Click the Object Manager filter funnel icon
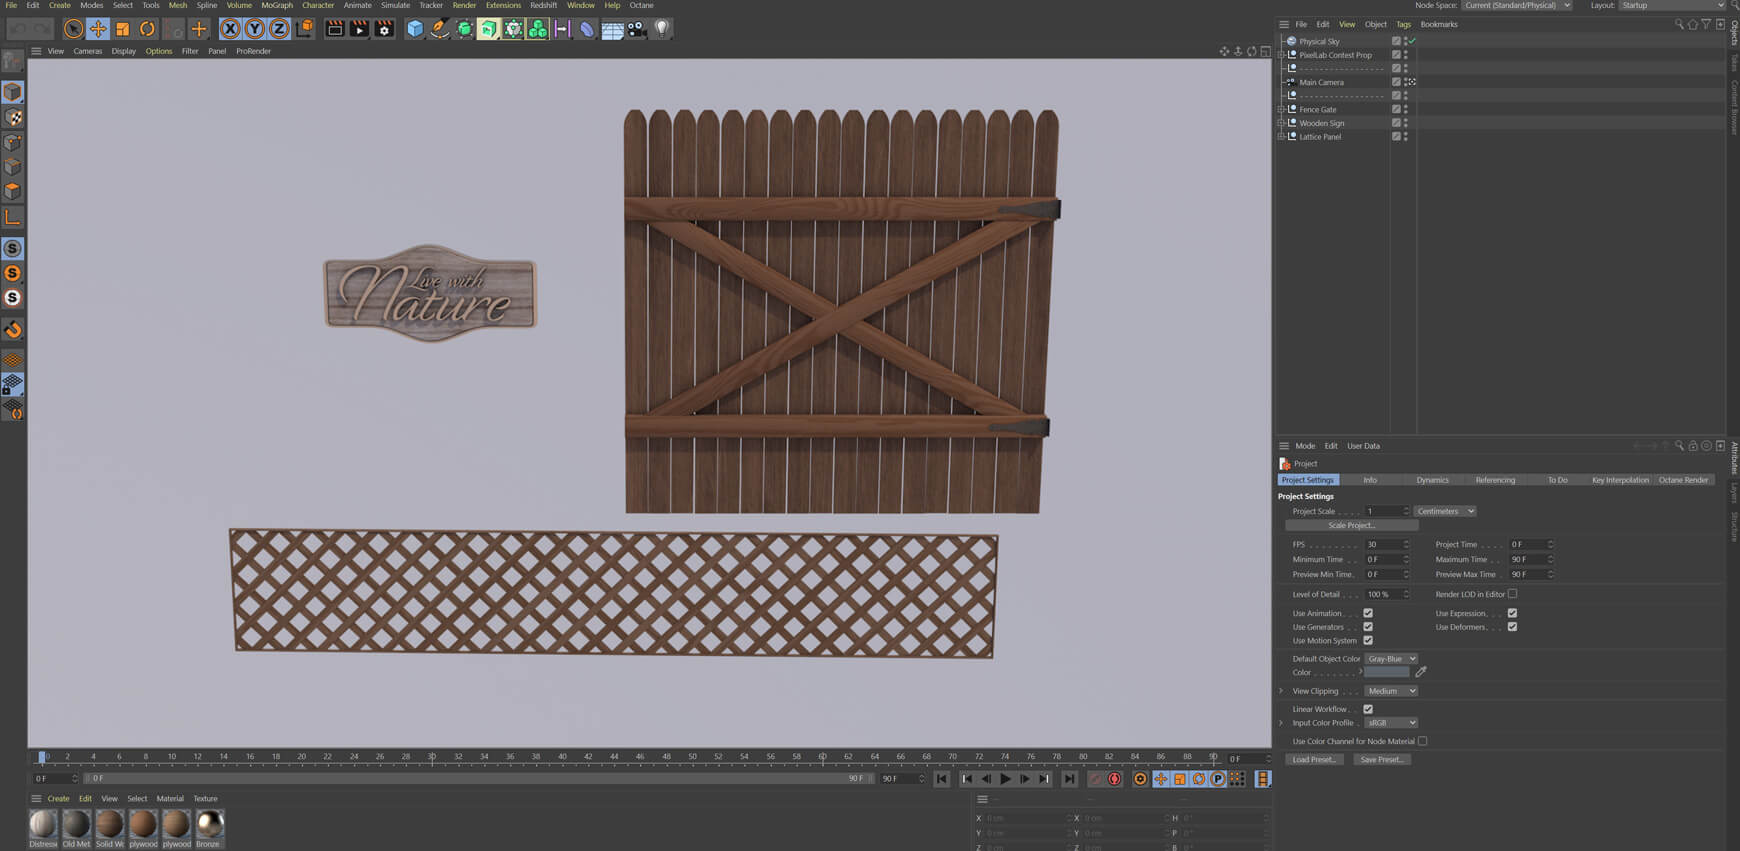1740x851 pixels. point(1706,24)
